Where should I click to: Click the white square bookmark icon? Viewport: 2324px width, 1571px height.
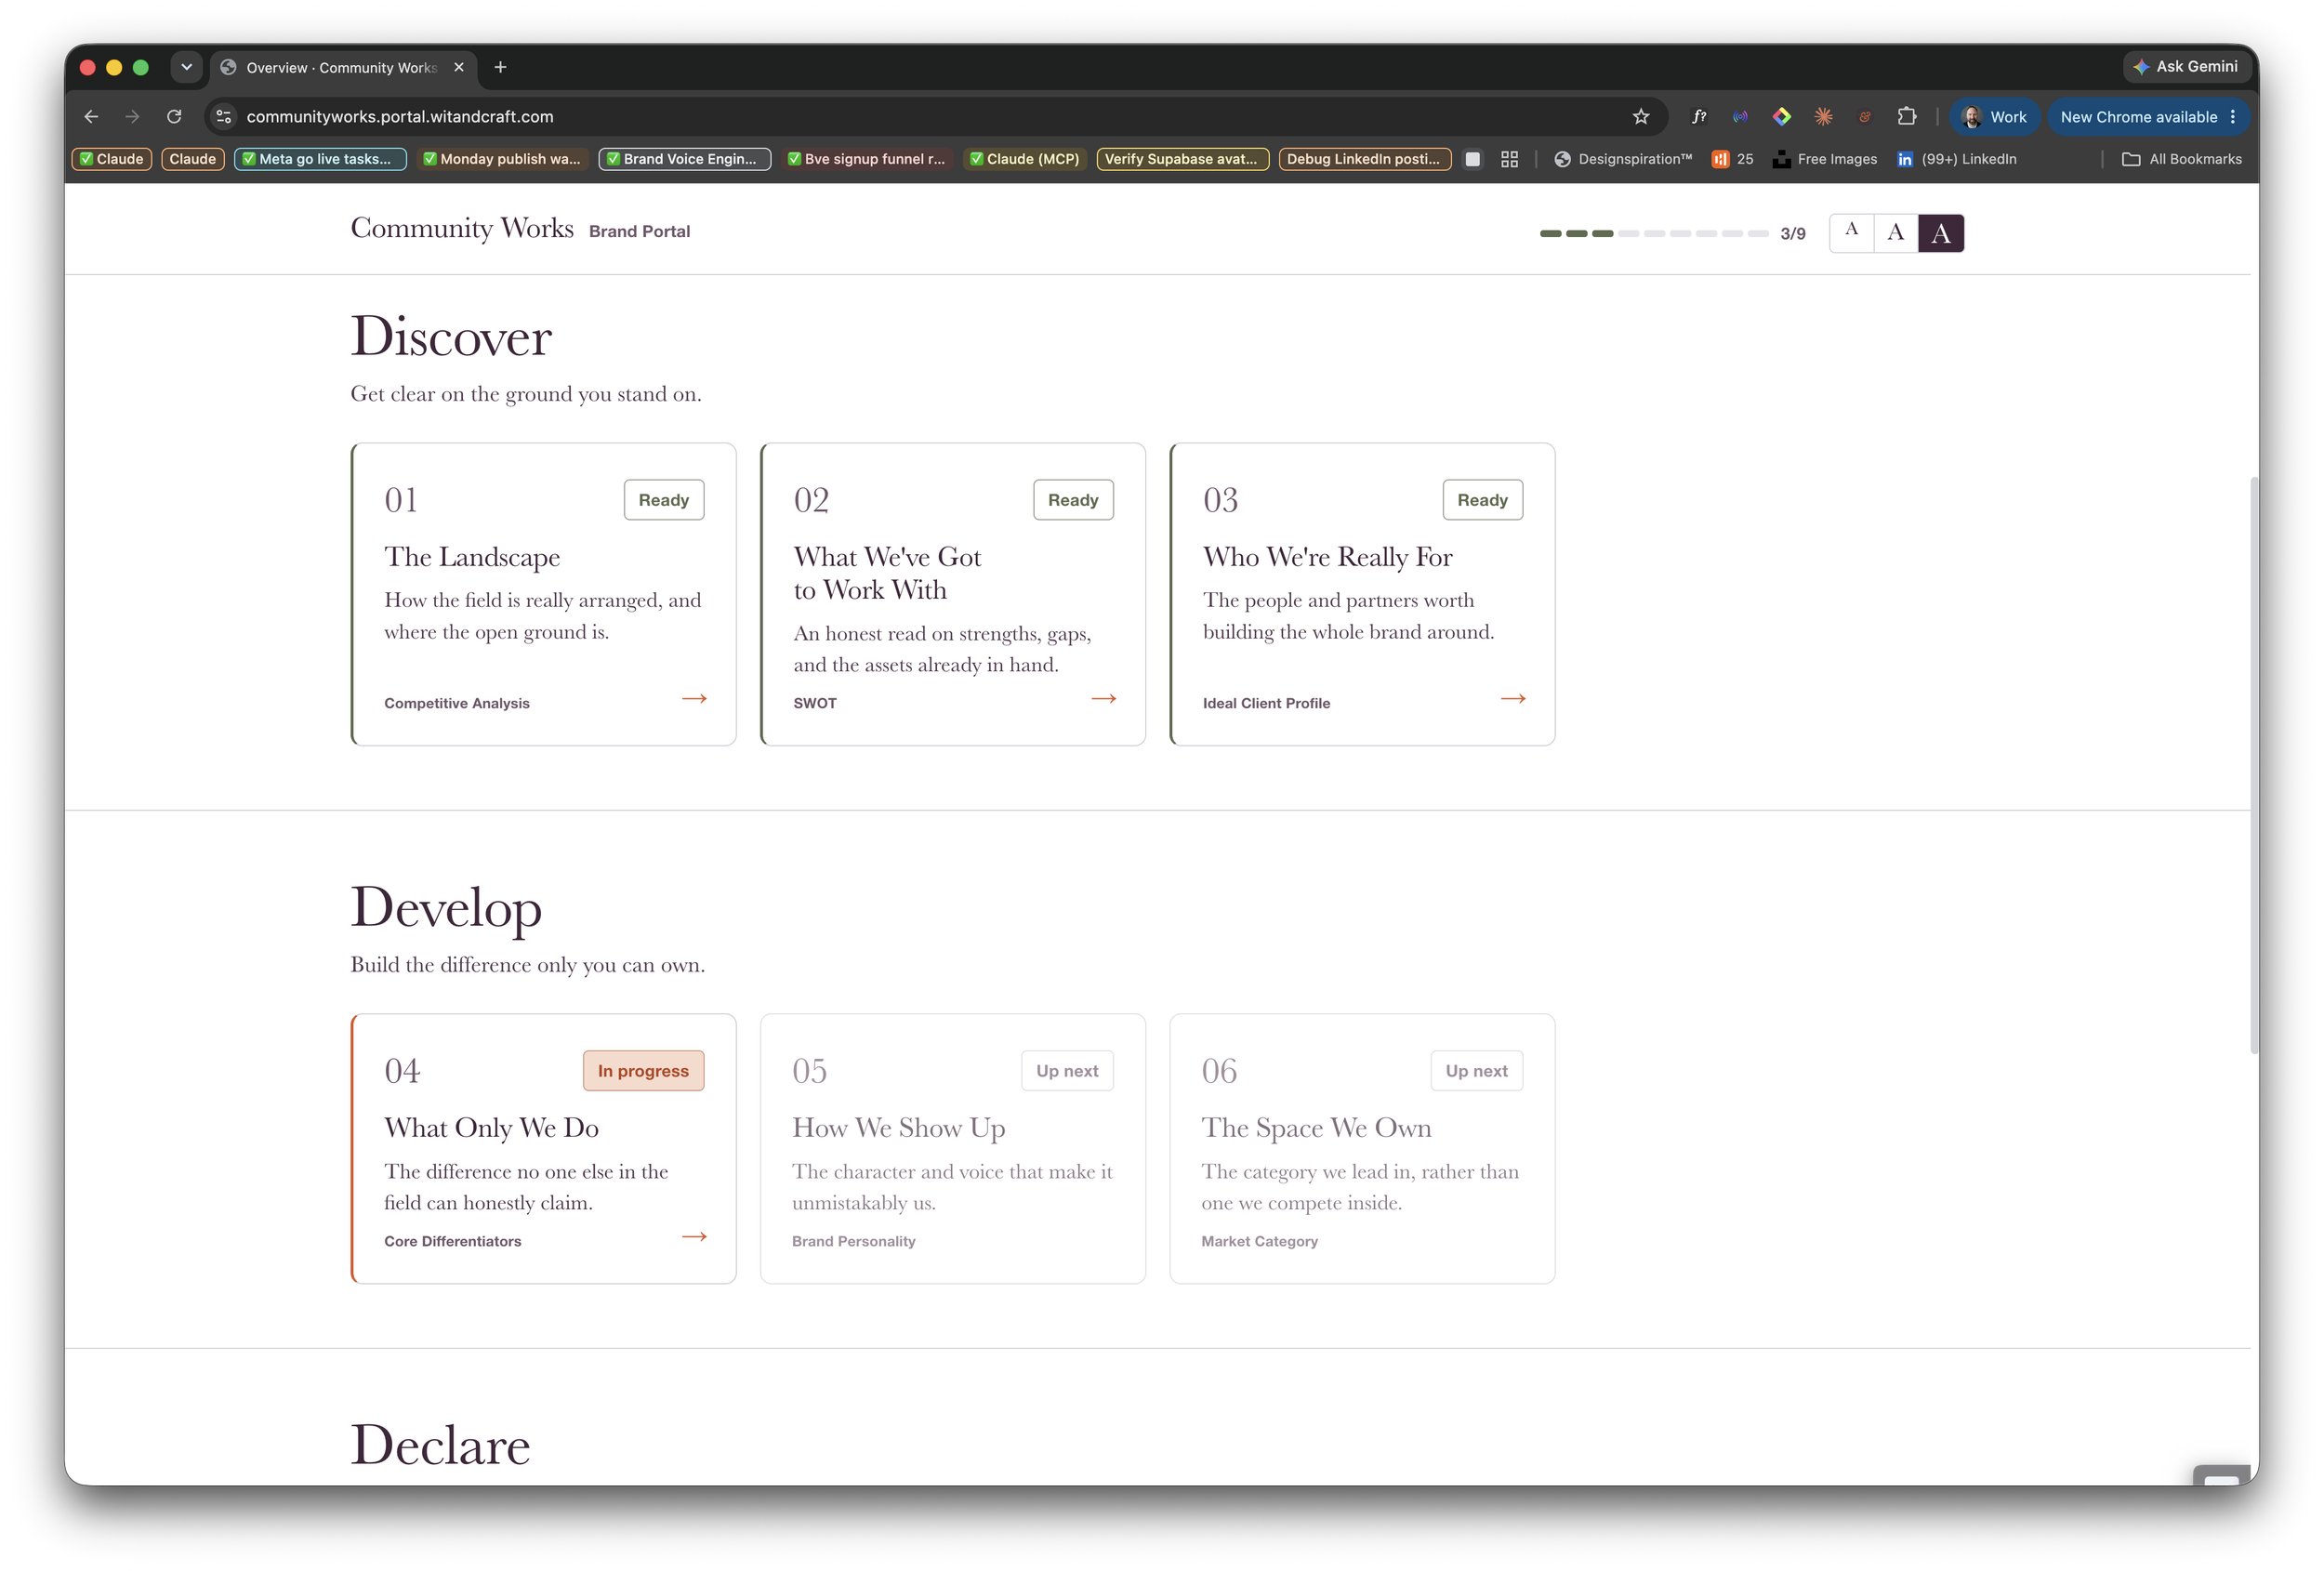(1472, 159)
